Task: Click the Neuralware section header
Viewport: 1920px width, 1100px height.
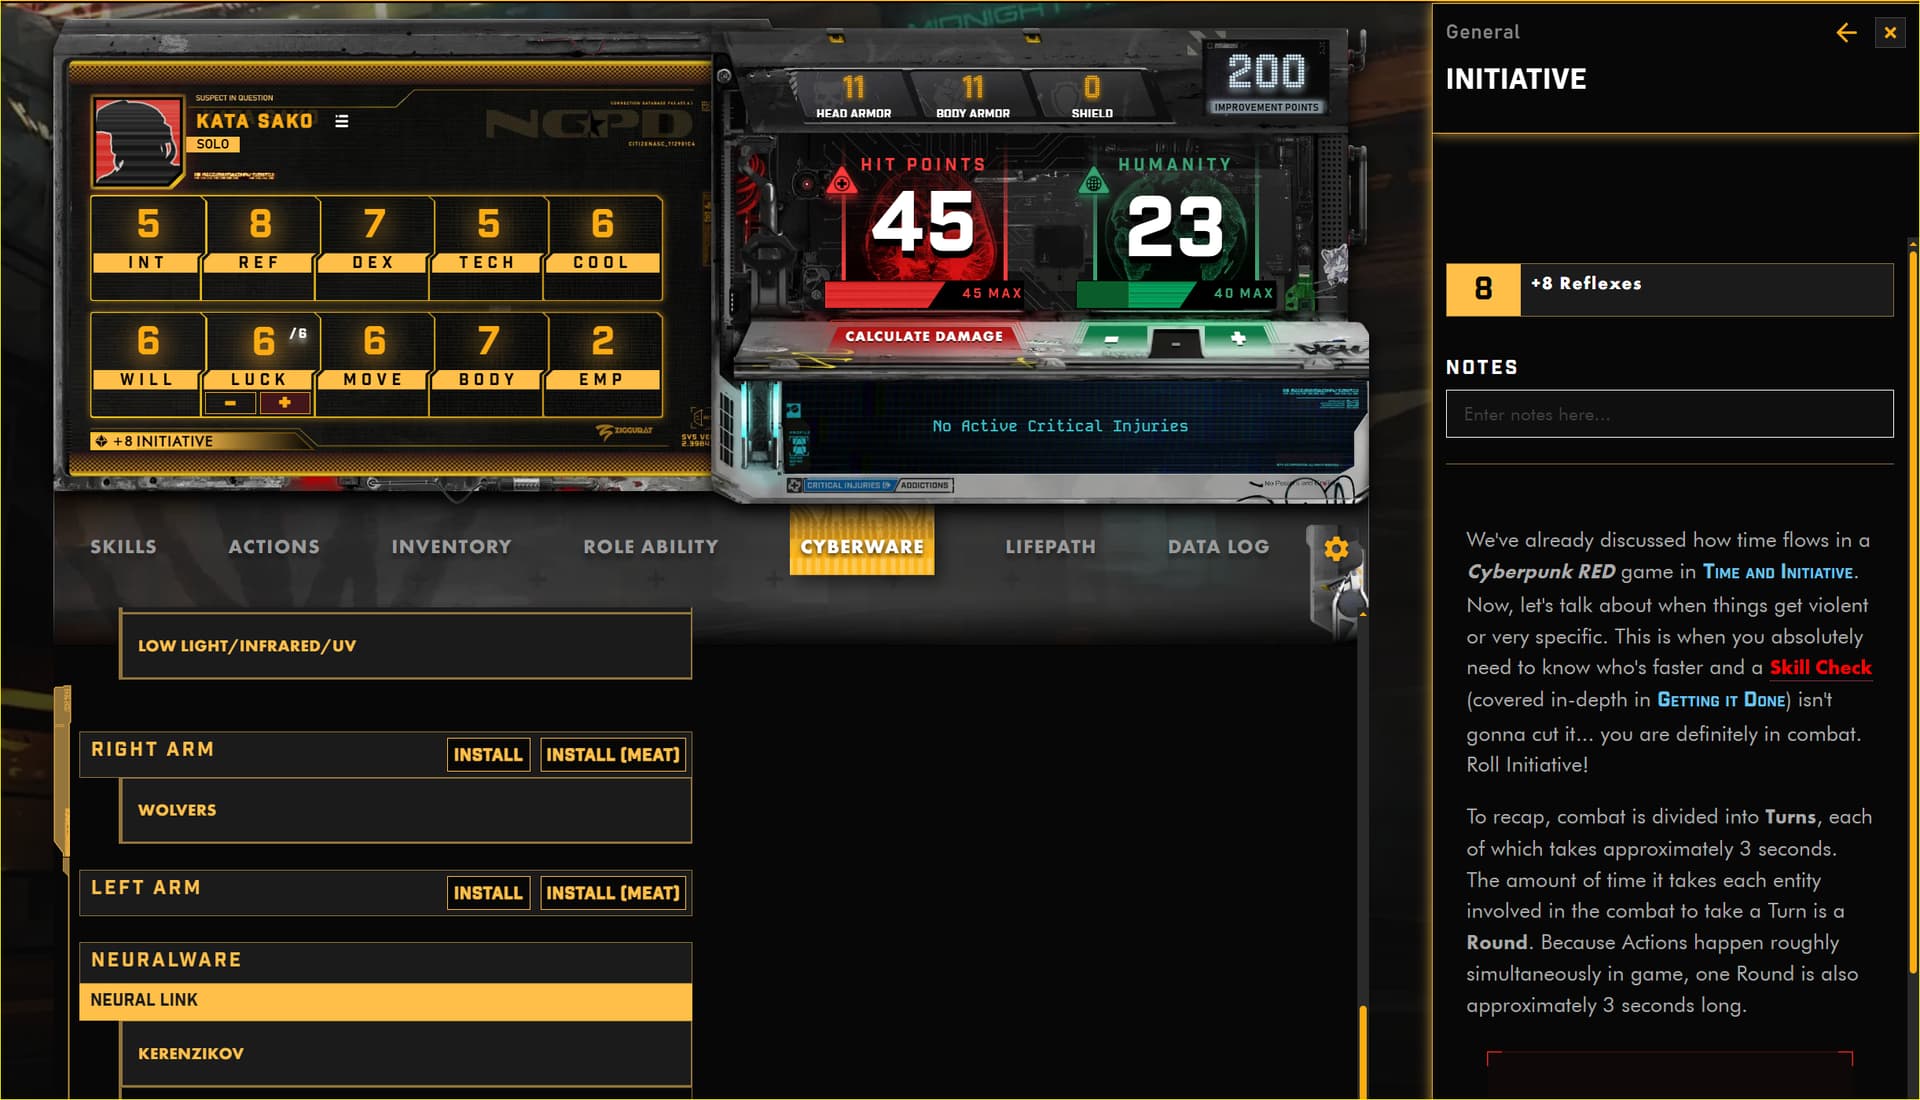Action: (385, 961)
